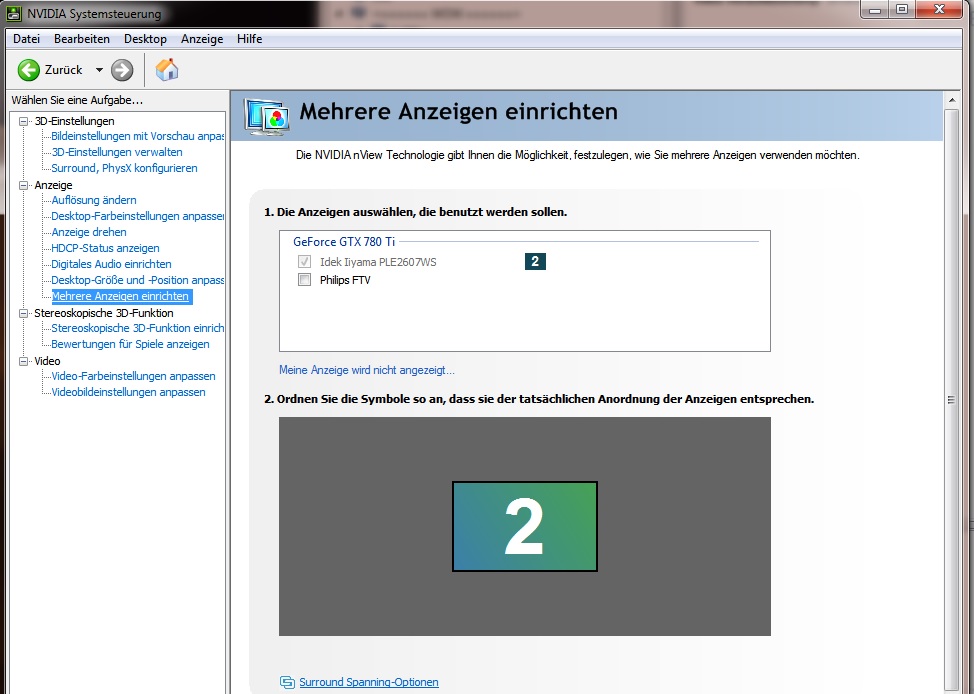This screenshot has width=974, height=694.
Task: Open Surround Spanning-Optionen link
Action: point(369,682)
